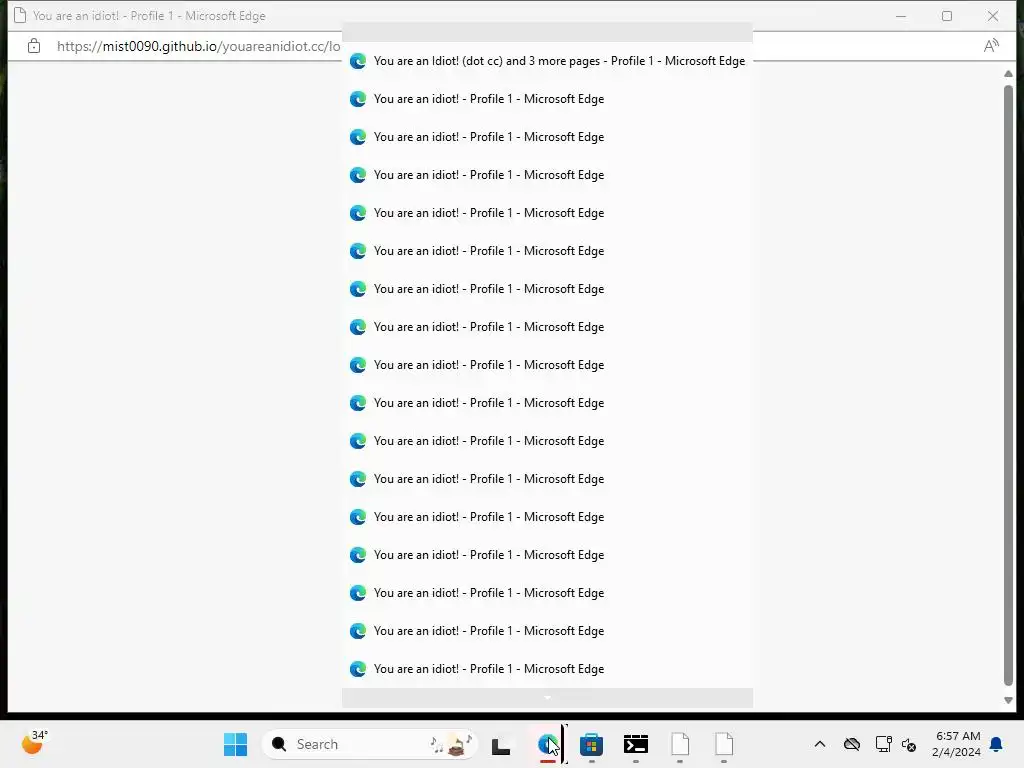The width and height of the screenshot is (1024, 768).
Task: Click the scroll down arrow of page scrollbar
Action: click(1008, 700)
